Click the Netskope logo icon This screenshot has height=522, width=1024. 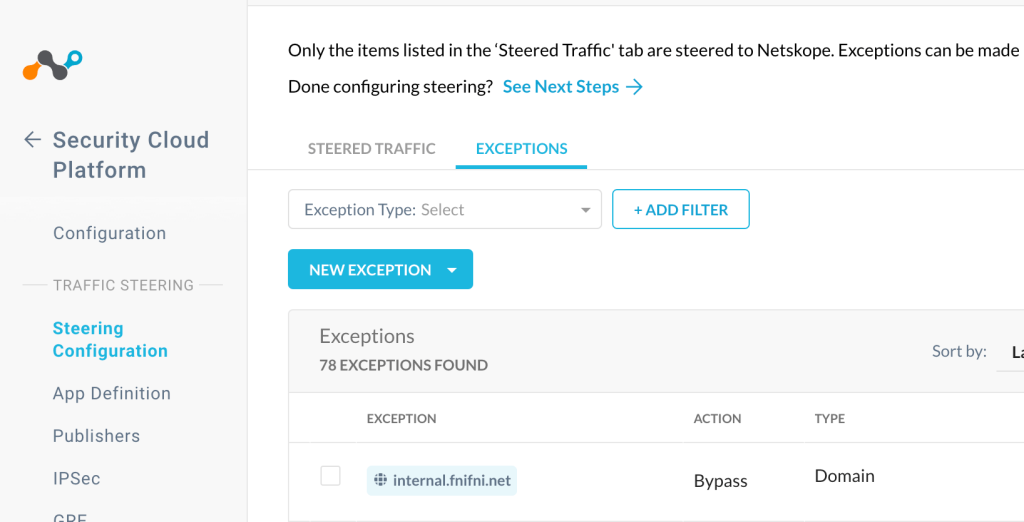tap(52, 65)
